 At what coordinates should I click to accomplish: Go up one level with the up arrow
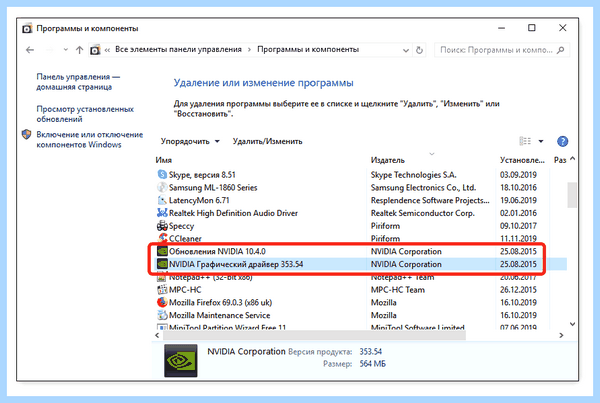(79, 50)
